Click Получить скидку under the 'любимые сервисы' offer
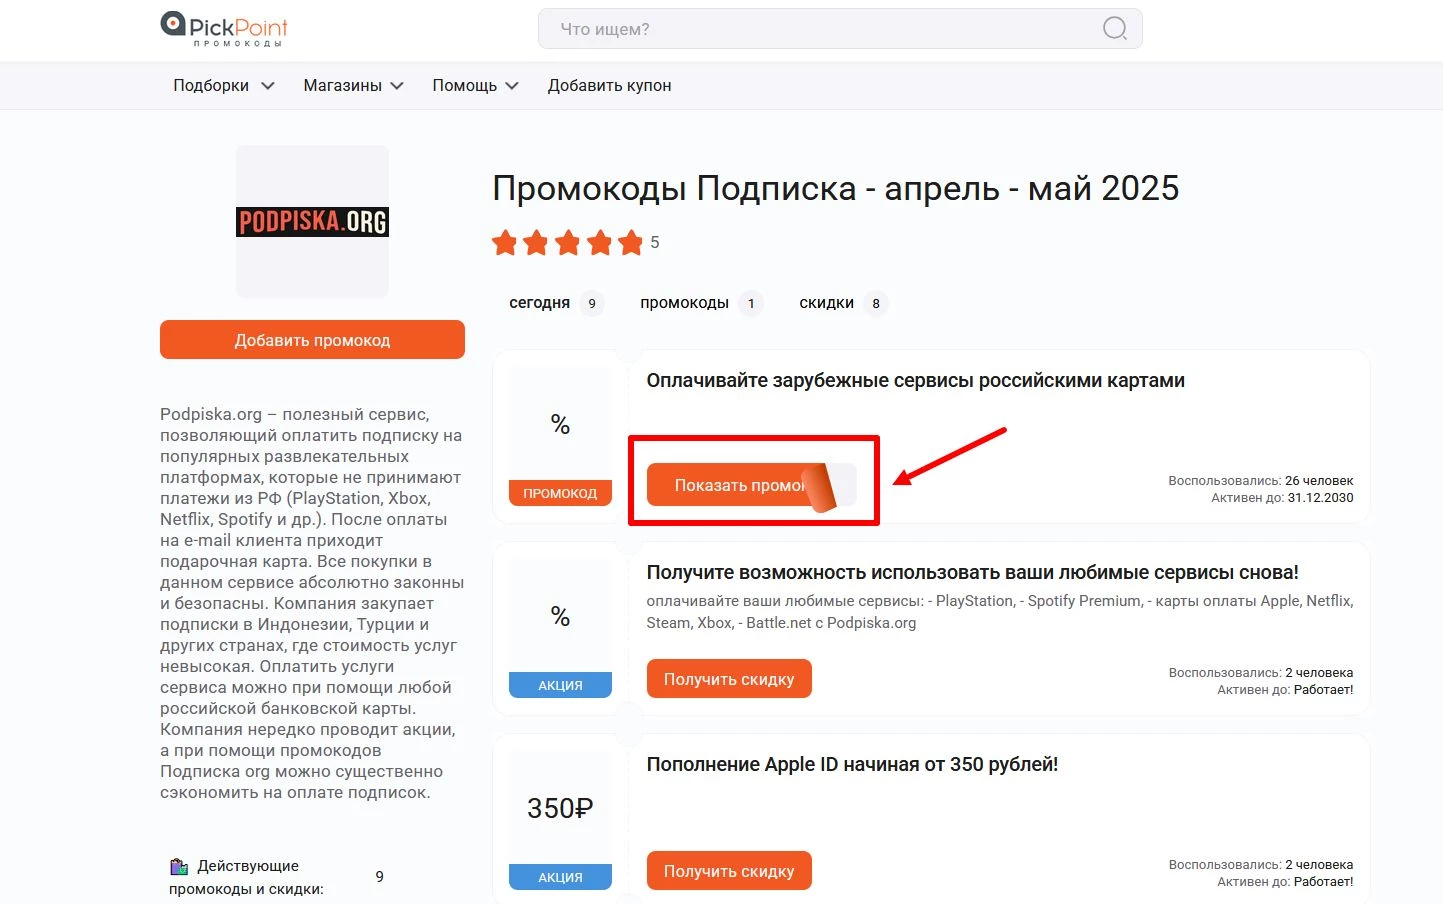Screen dimensions: 1443x904 point(729,679)
